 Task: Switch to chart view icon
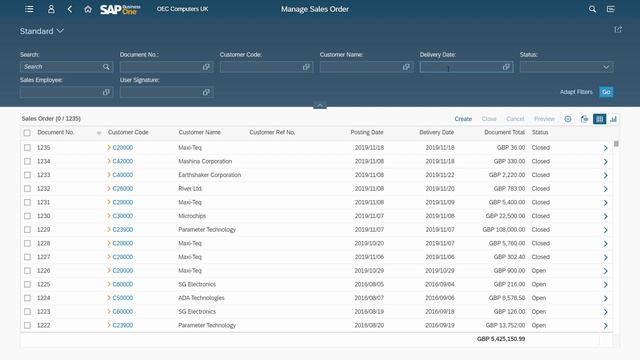613,119
